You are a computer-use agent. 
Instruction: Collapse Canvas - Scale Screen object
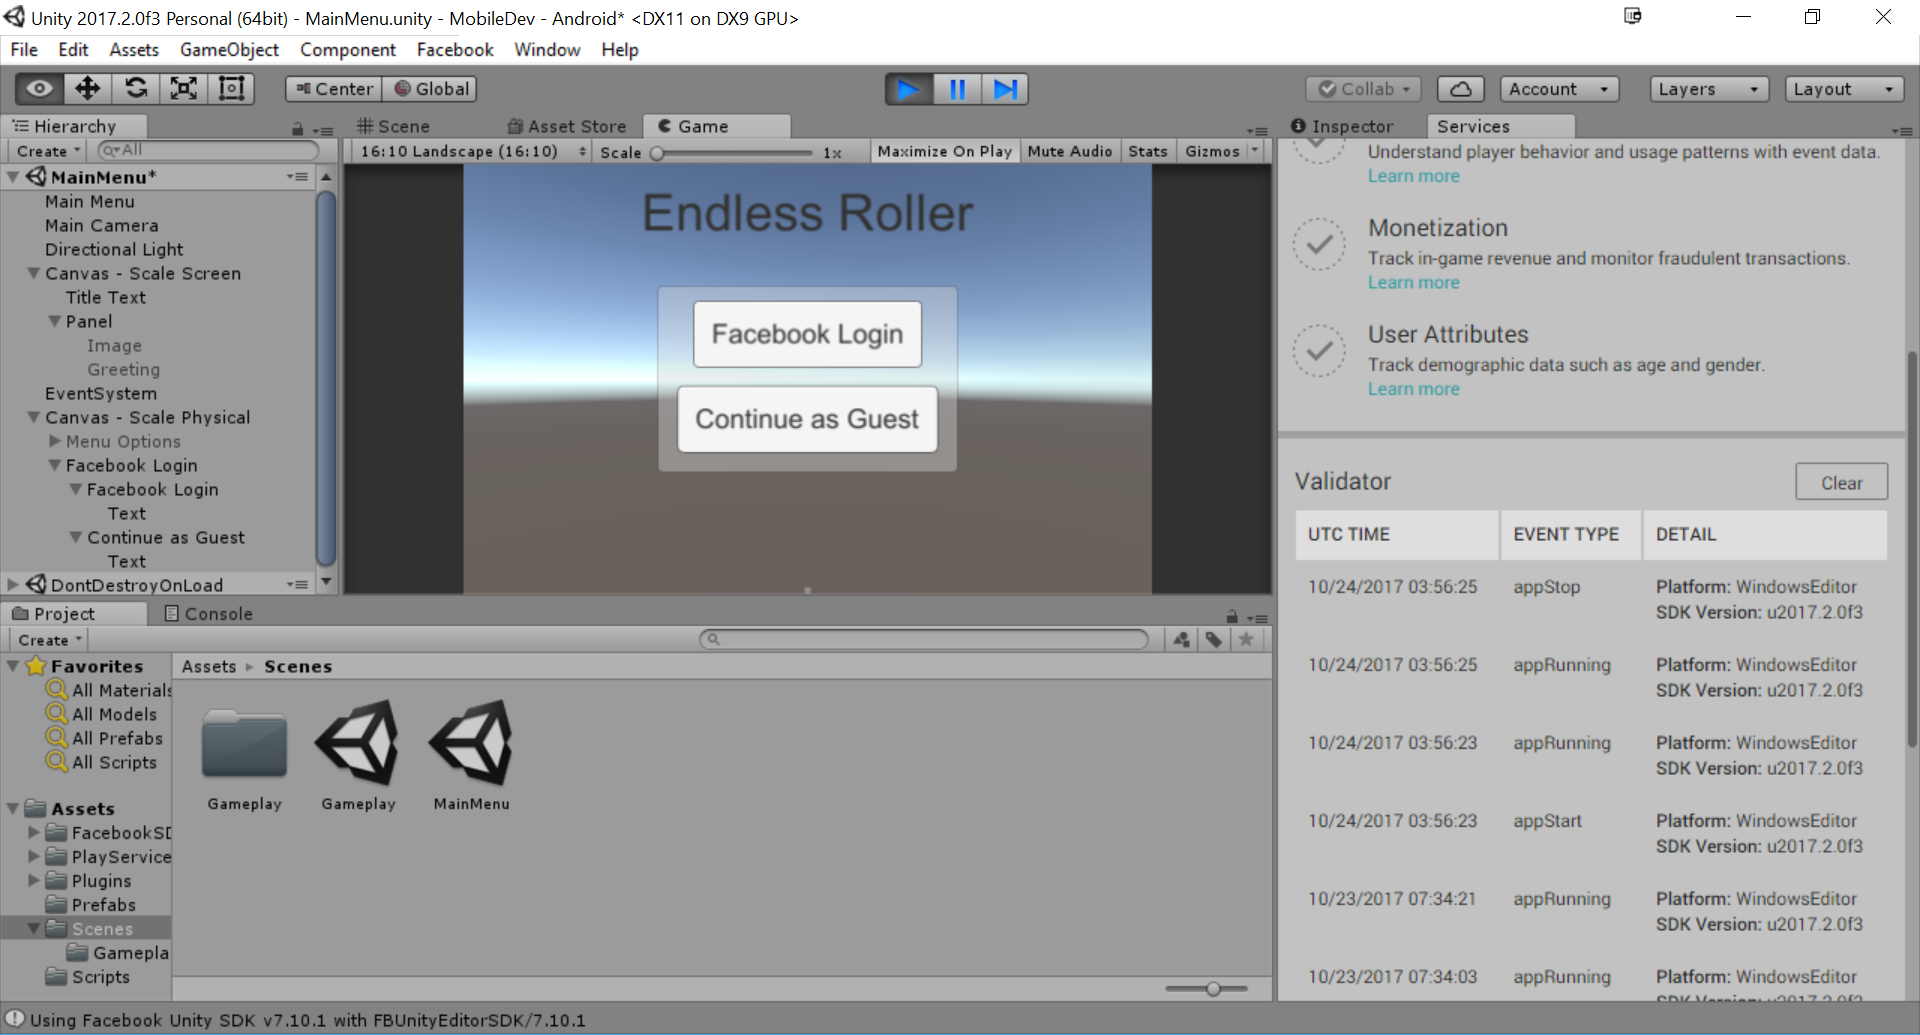pyautogui.click(x=34, y=273)
